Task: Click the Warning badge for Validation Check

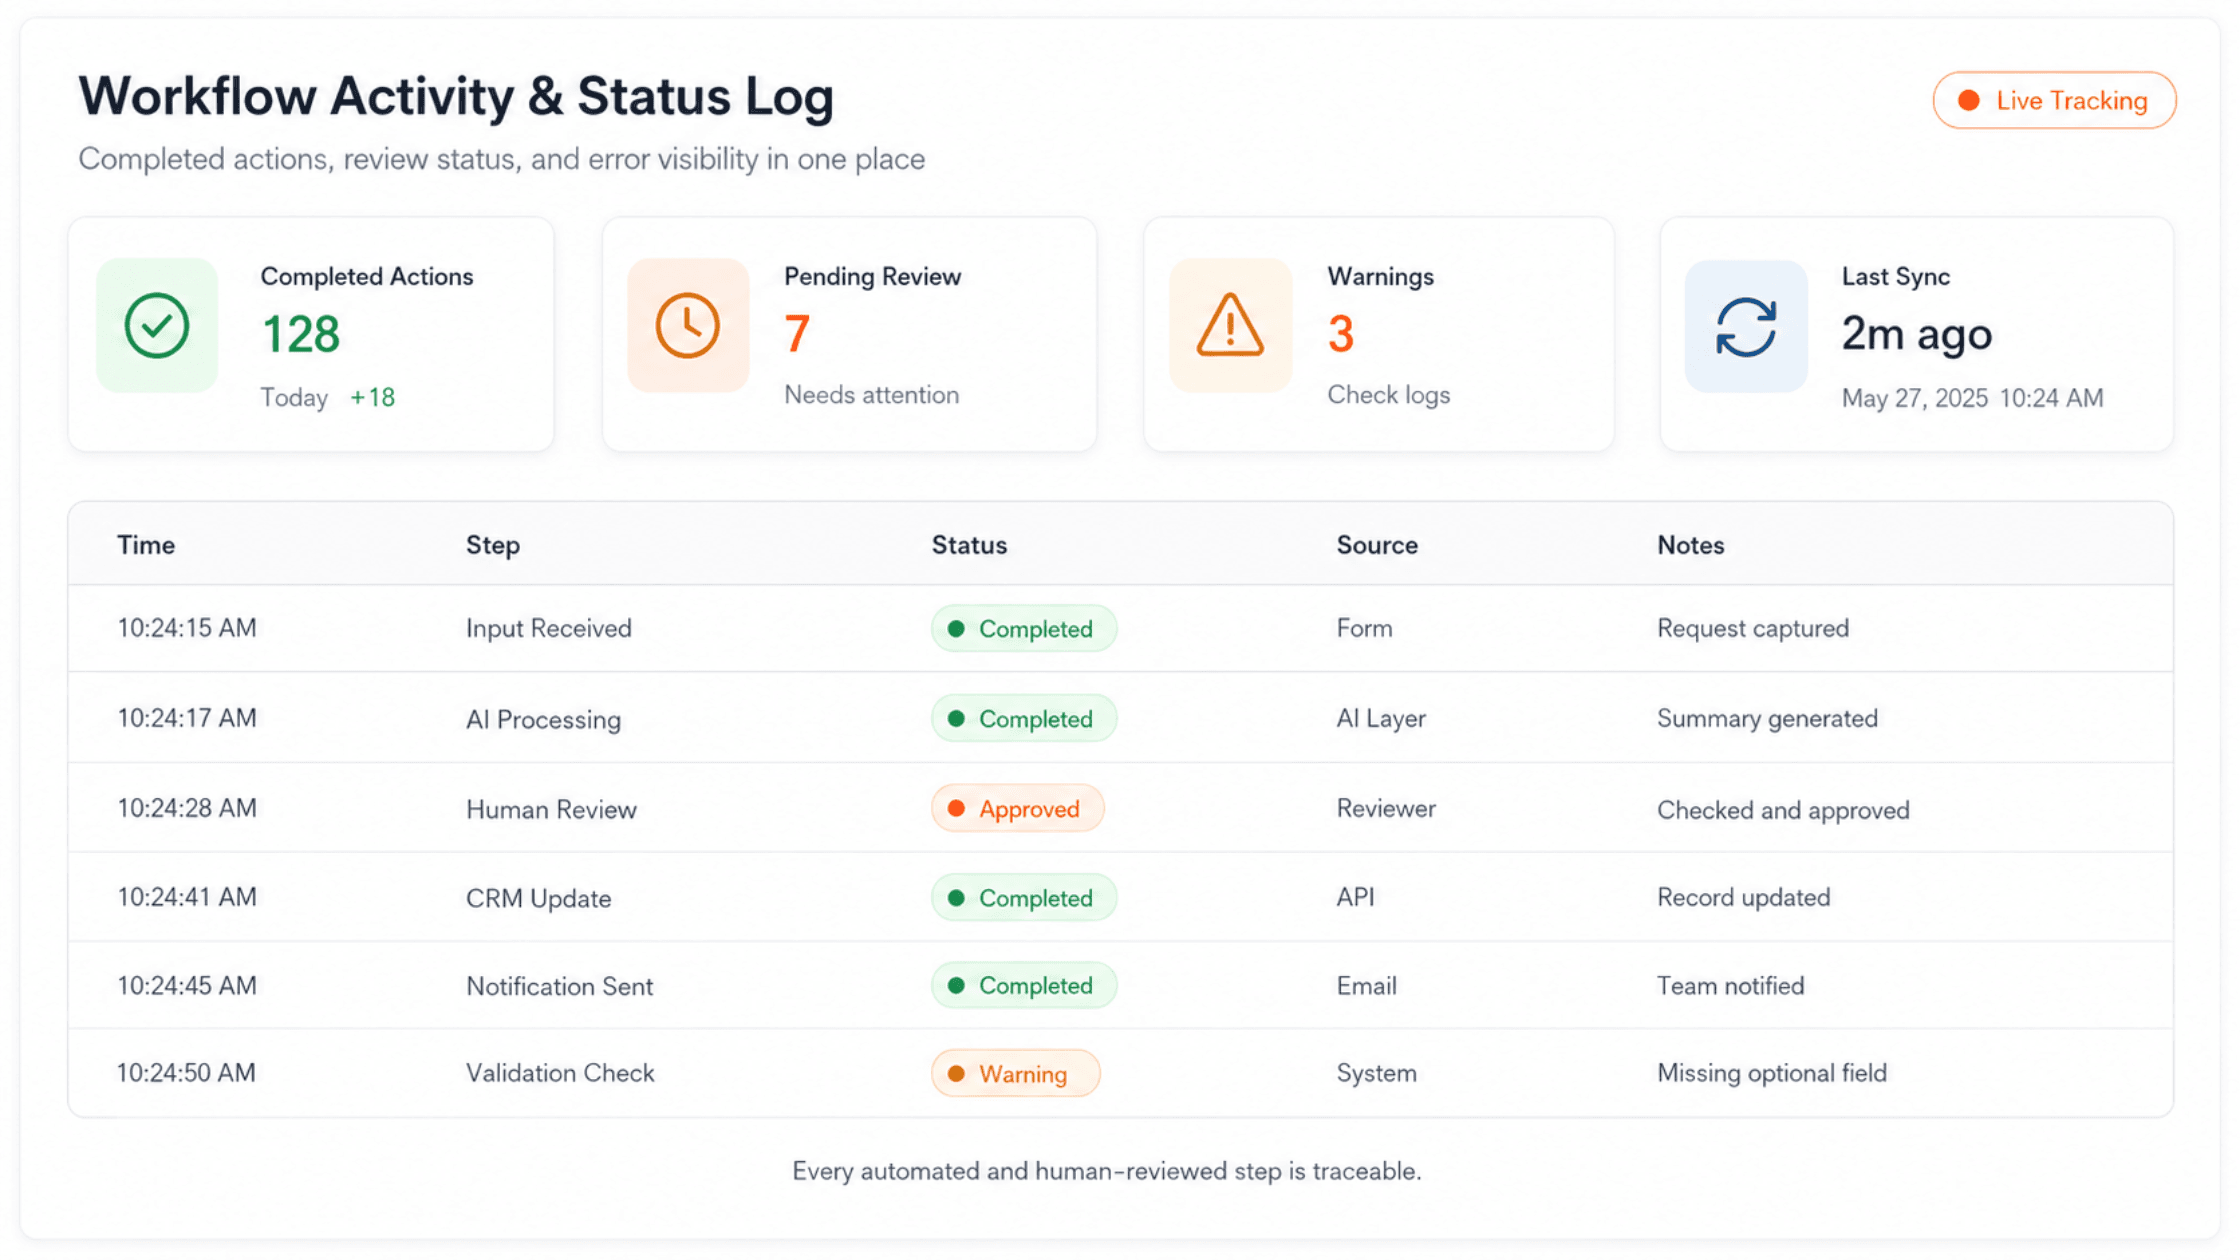Action: point(1016,1074)
